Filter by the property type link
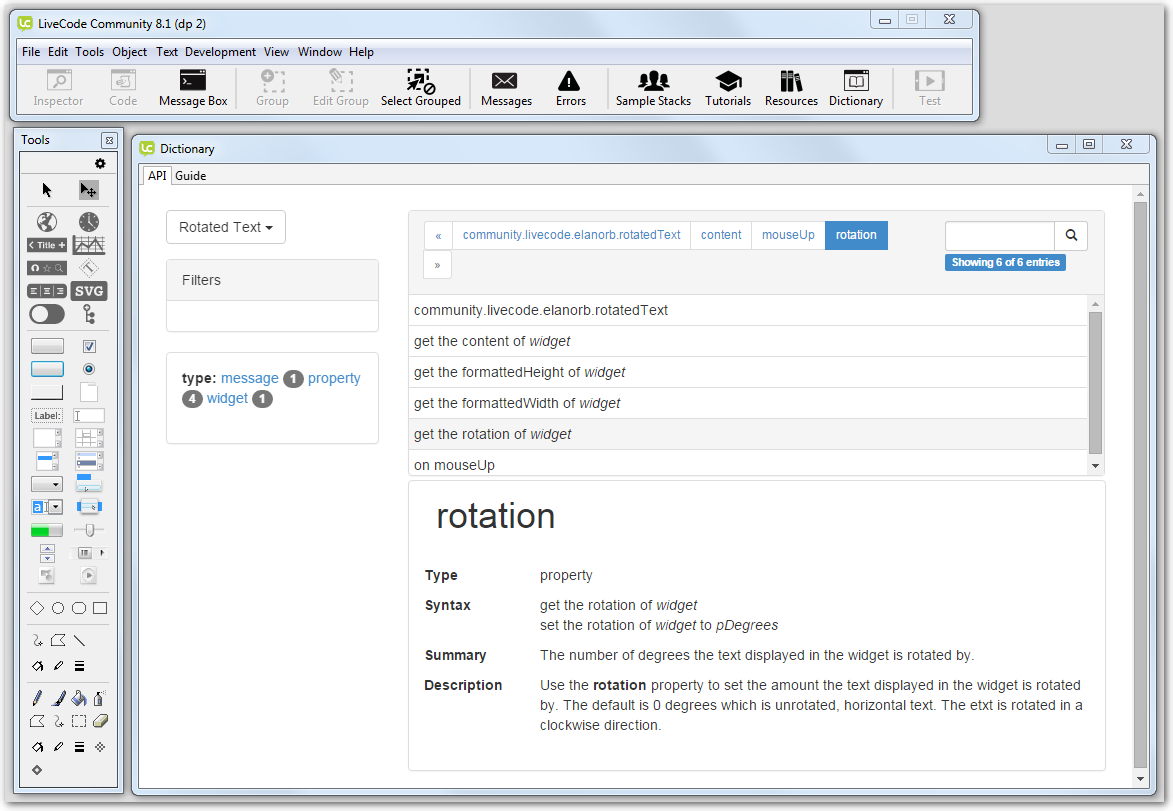Screen dimensions: 1173x811 point(334,378)
